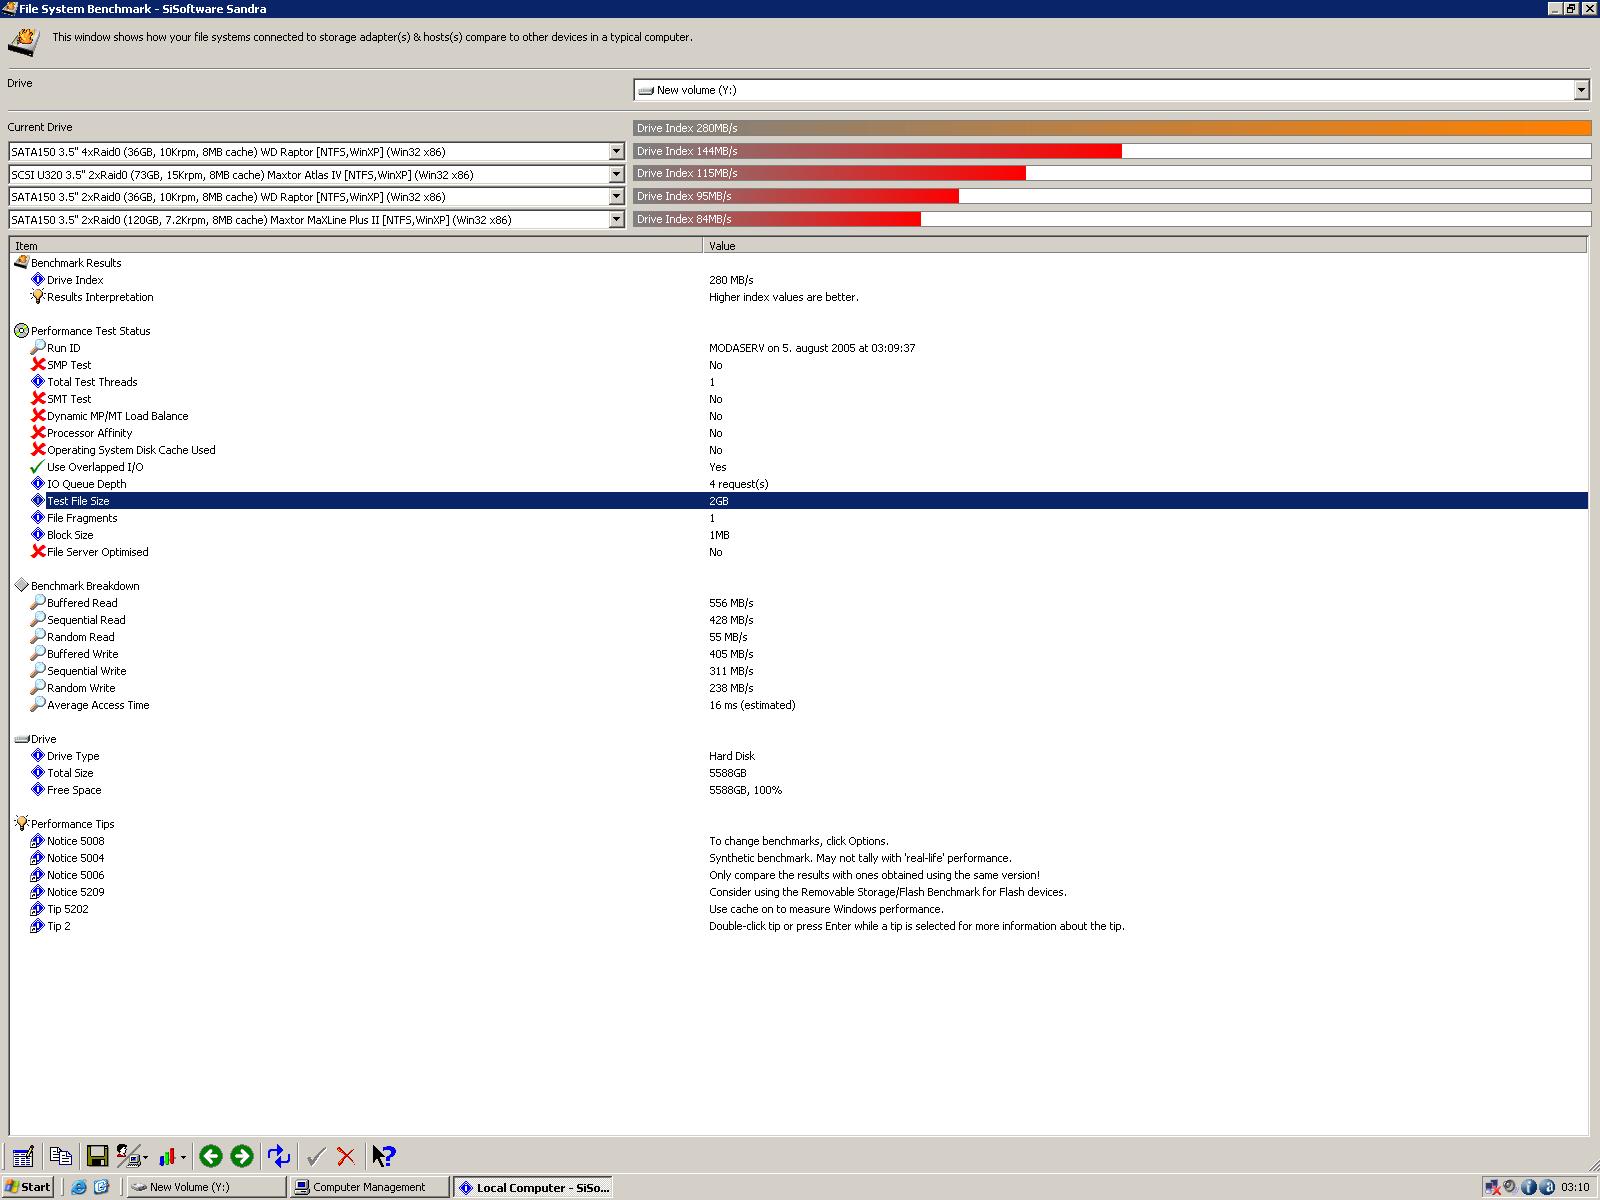Click the green Back arrow

pyautogui.click(x=210, y=1156)
